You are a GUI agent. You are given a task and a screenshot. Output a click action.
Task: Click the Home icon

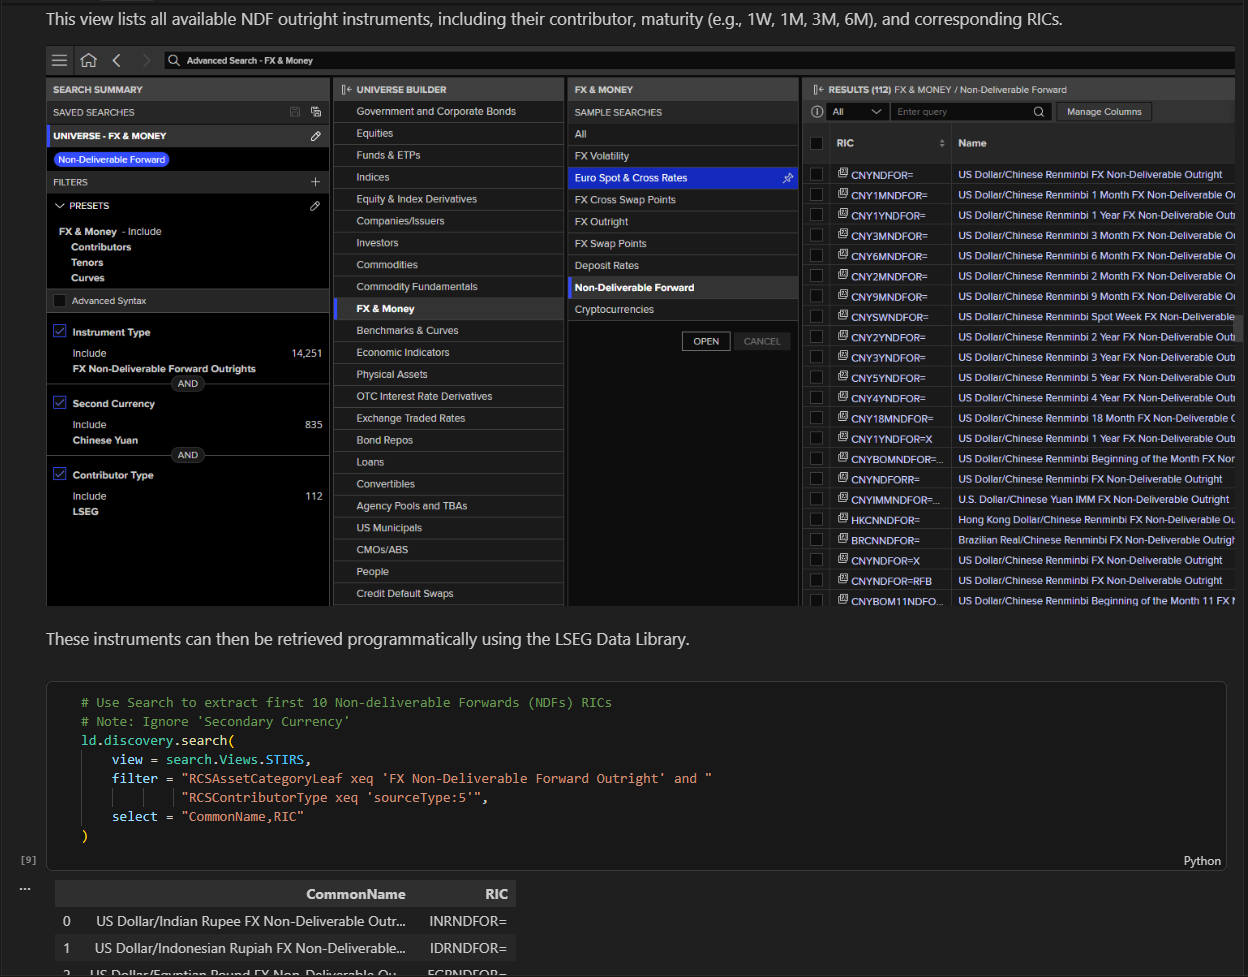pyautogui.click(x=89, y=61)
